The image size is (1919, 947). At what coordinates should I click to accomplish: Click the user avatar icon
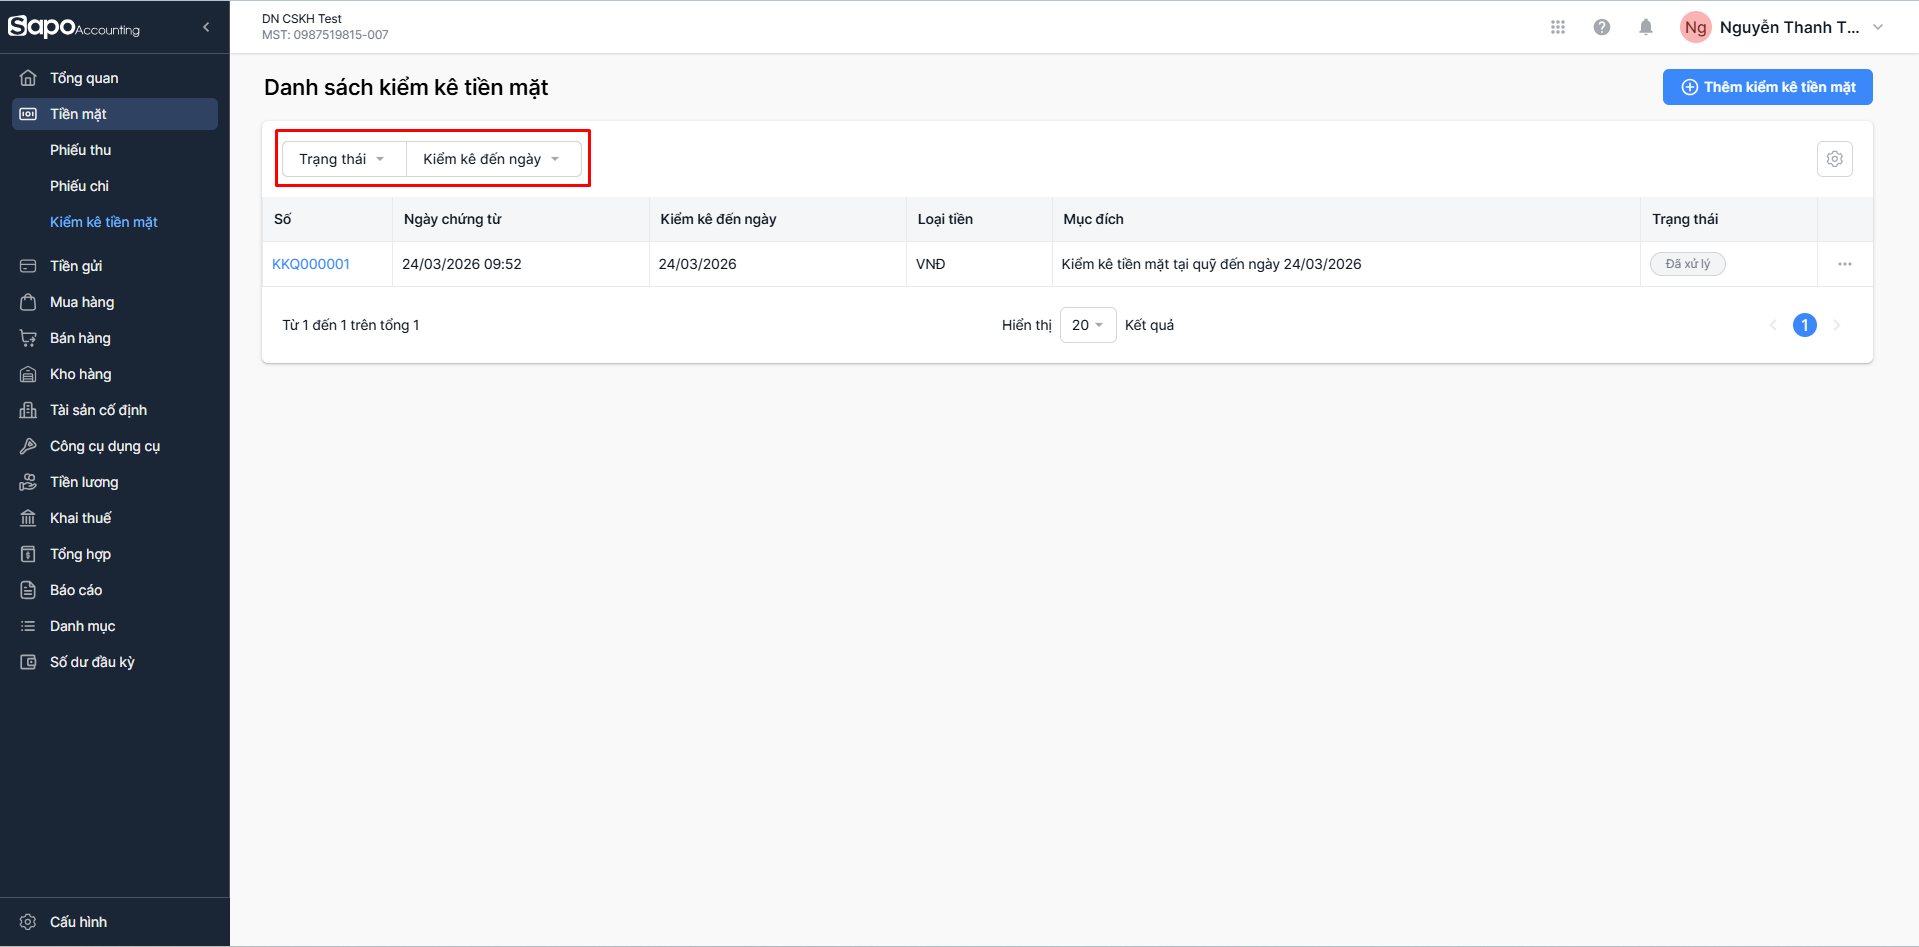[x=1695, y=27]
